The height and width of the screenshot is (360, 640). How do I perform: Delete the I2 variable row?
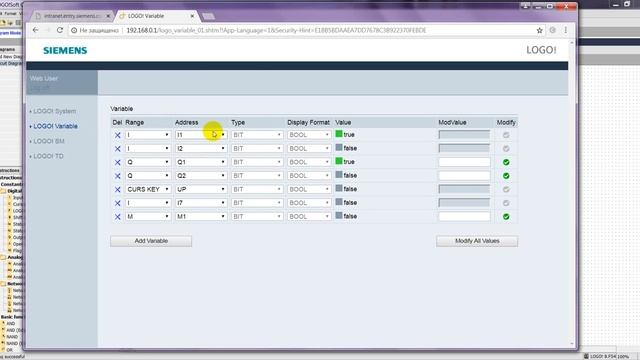tap(118, 149)
